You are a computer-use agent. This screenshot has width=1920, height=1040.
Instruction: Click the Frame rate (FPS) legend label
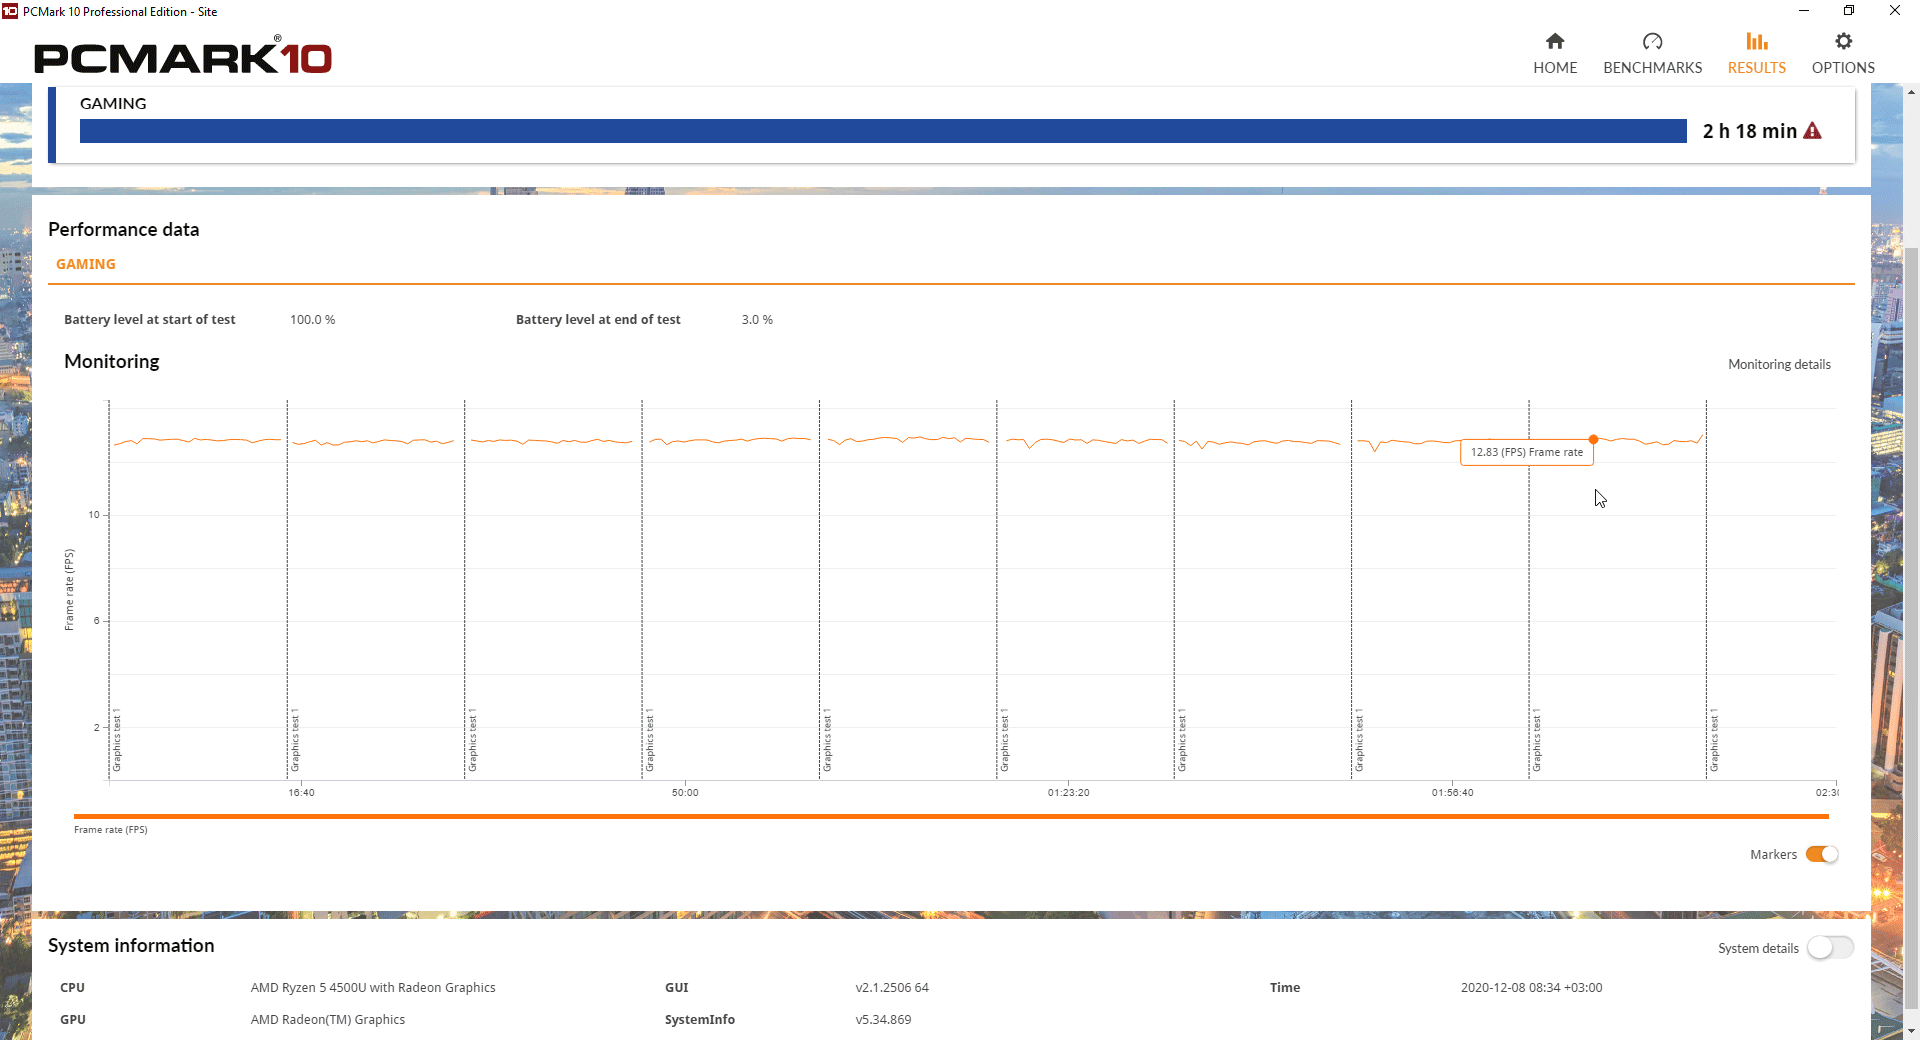[x=111, y=830]
